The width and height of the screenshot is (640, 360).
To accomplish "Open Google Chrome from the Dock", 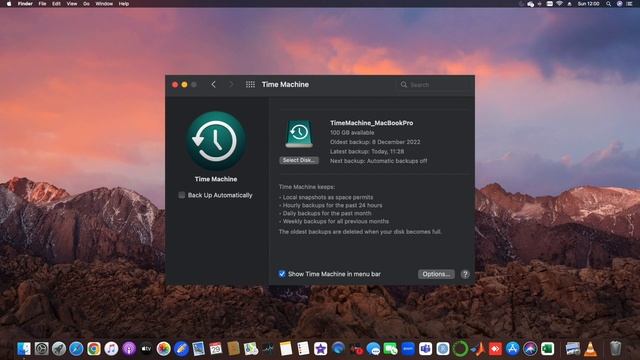I will click(x=93, y=349).
